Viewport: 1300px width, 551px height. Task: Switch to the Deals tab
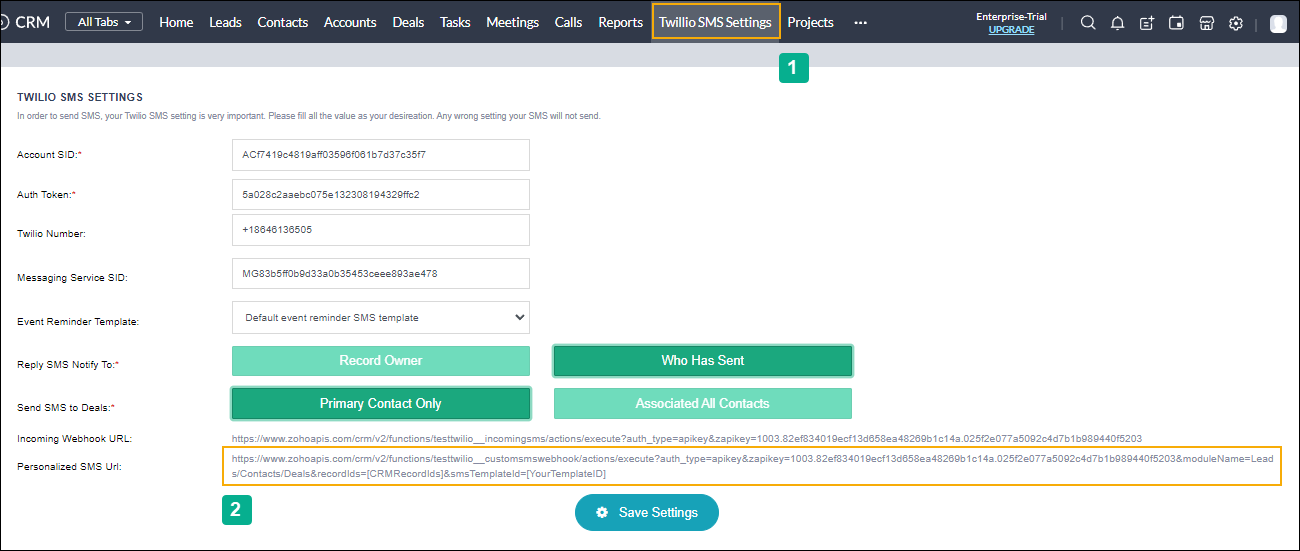408,22
